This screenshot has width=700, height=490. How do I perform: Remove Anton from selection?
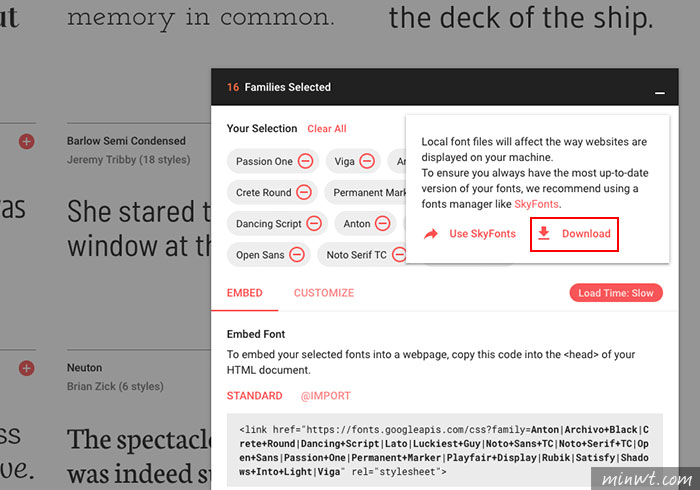click(x=383, y=224)
